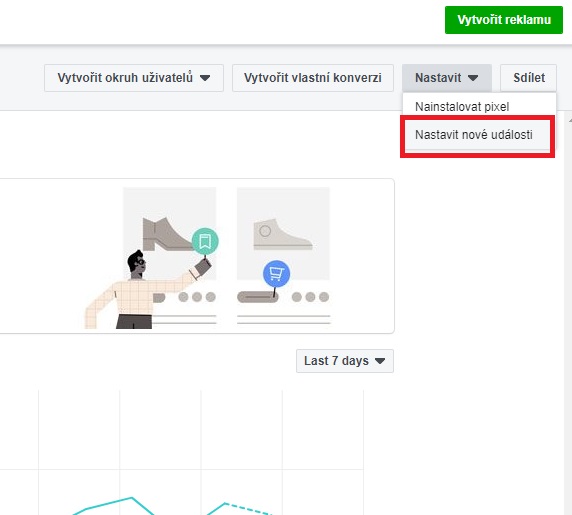This screenshot has width=572, height=515.
Task: Click the grey pill button under sneaker
Action: click(x=258, y=297)
